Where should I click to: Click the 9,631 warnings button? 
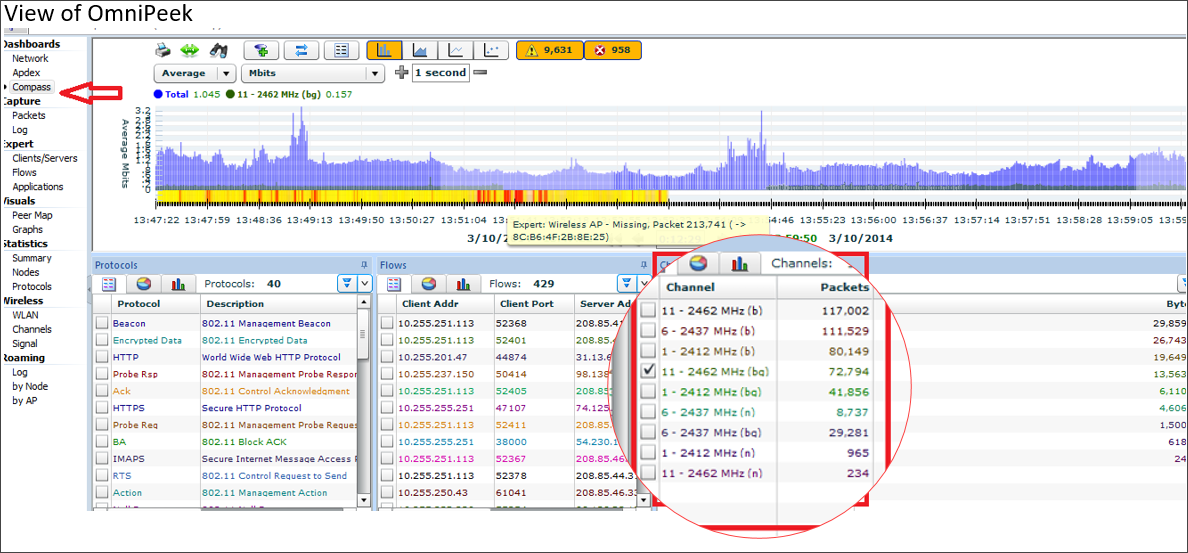point(549,51)
